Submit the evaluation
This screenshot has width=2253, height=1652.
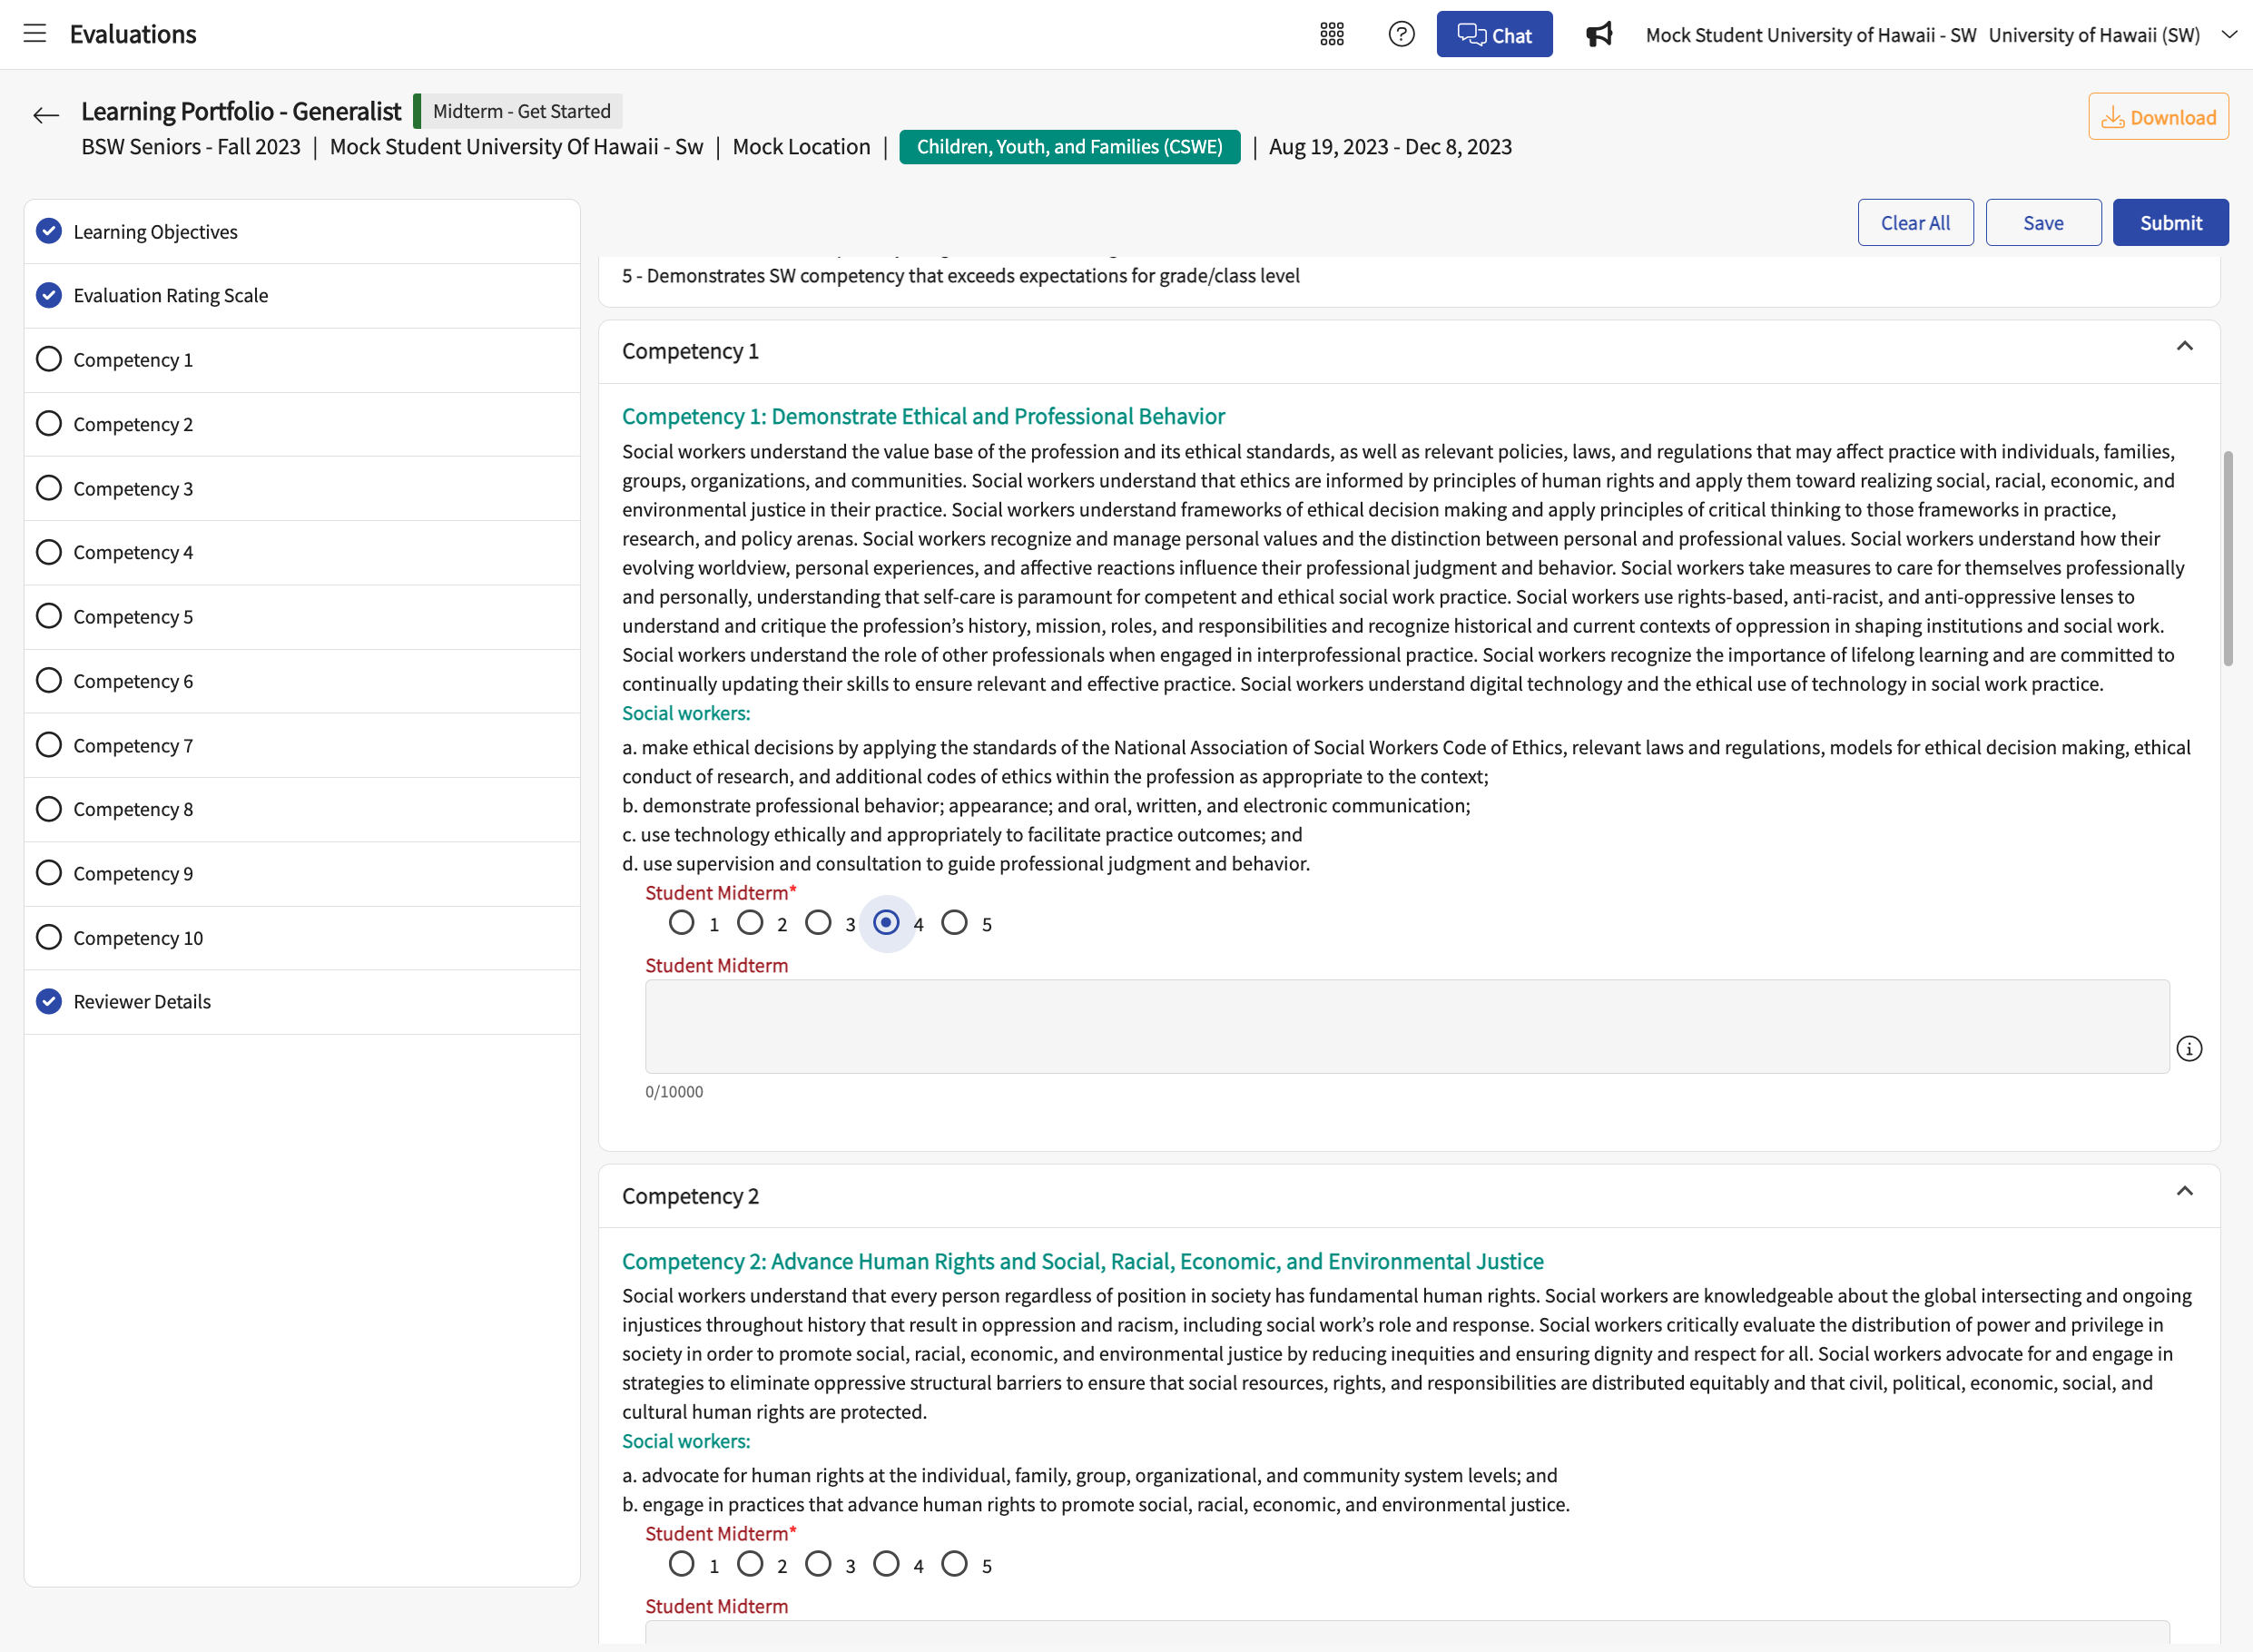click(2170, 222)
